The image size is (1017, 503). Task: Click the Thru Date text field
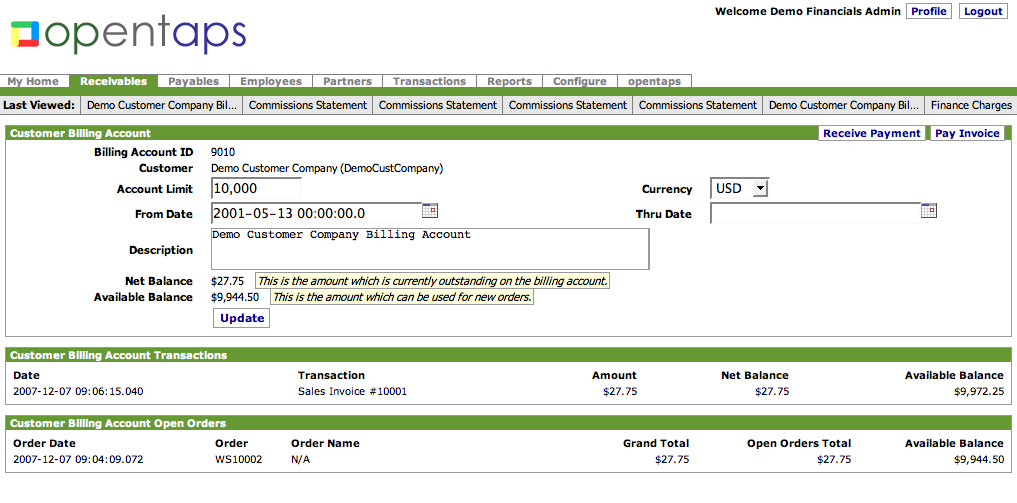coord(815,213)
